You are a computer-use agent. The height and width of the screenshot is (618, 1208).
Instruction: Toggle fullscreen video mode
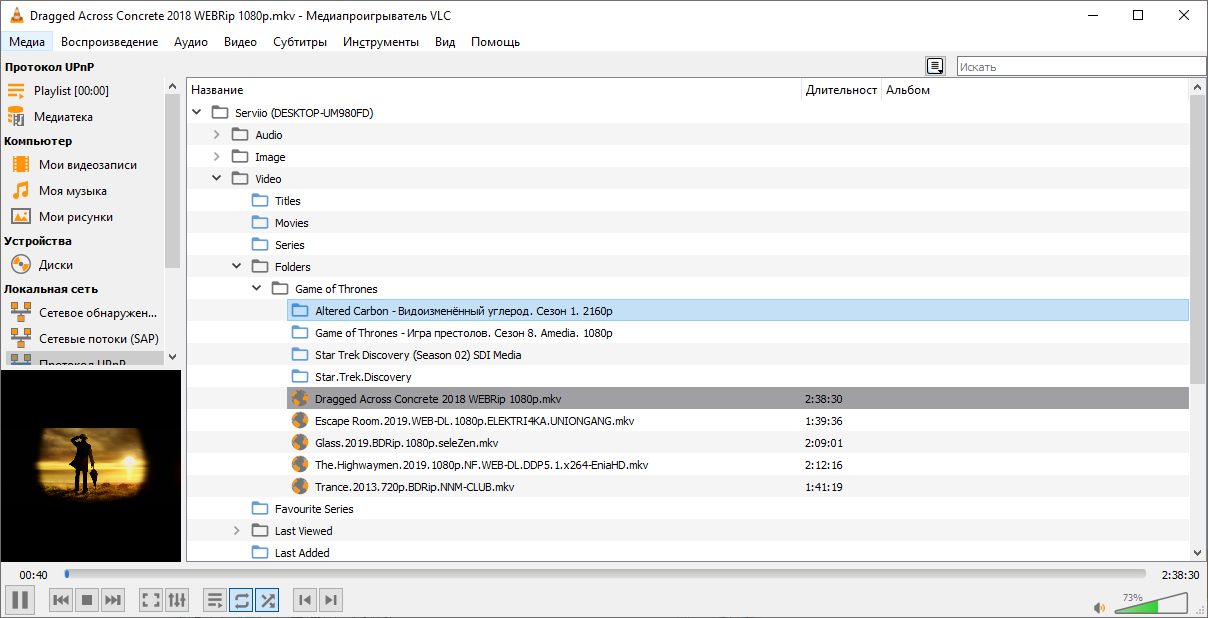[x=151, y=600]
